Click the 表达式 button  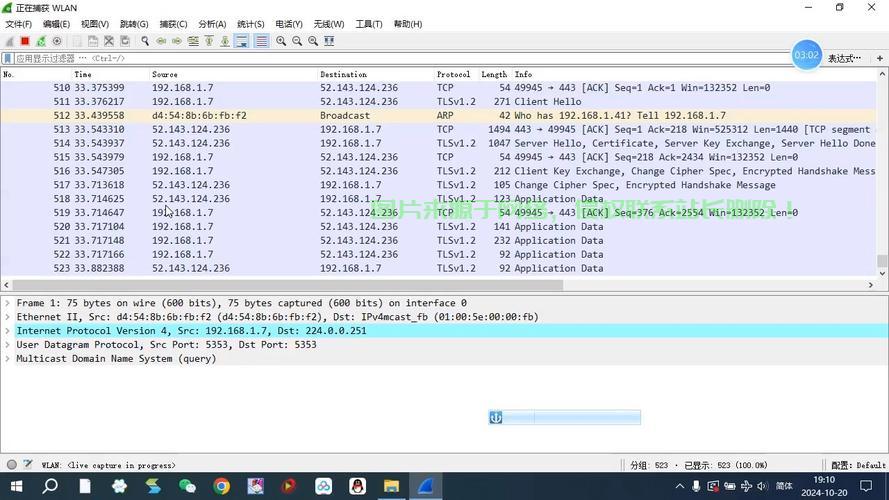[x=843, y=59]
